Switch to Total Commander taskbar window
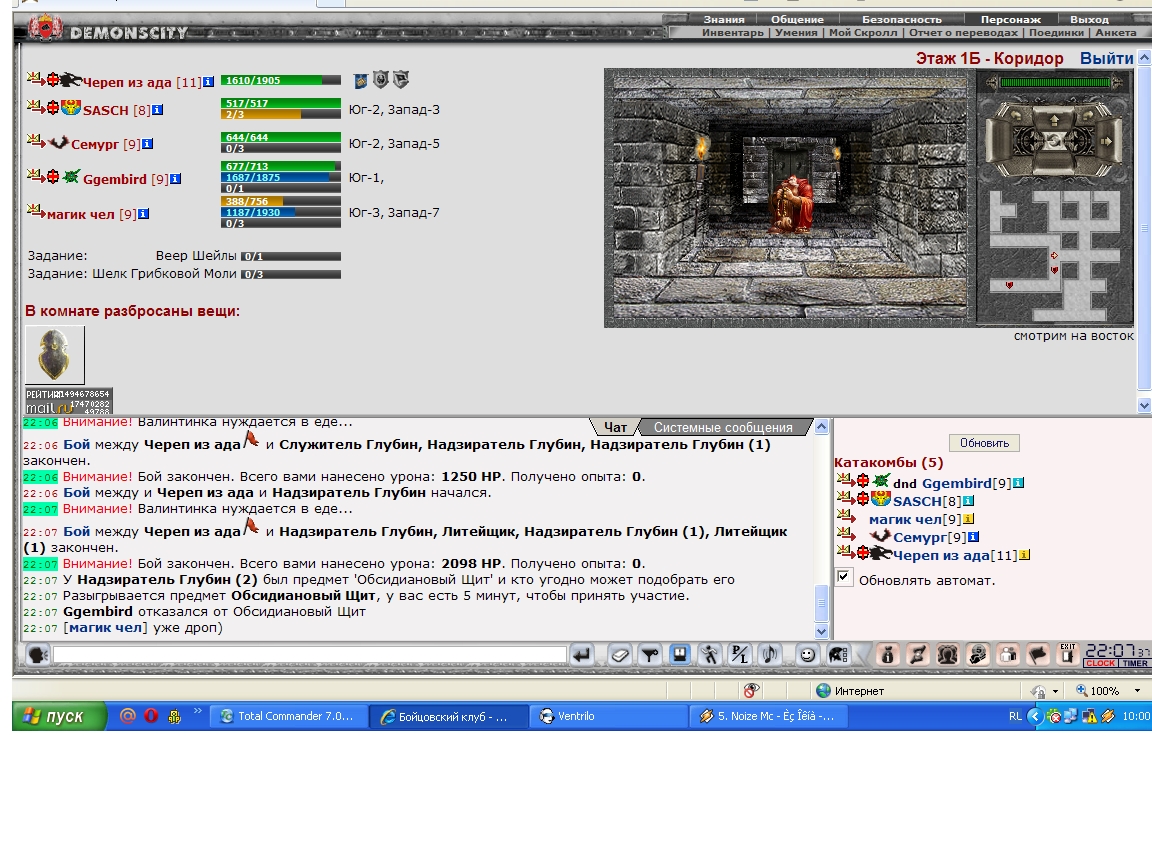The width and height of the screenshot is (1152, 864). coord(287,716)
